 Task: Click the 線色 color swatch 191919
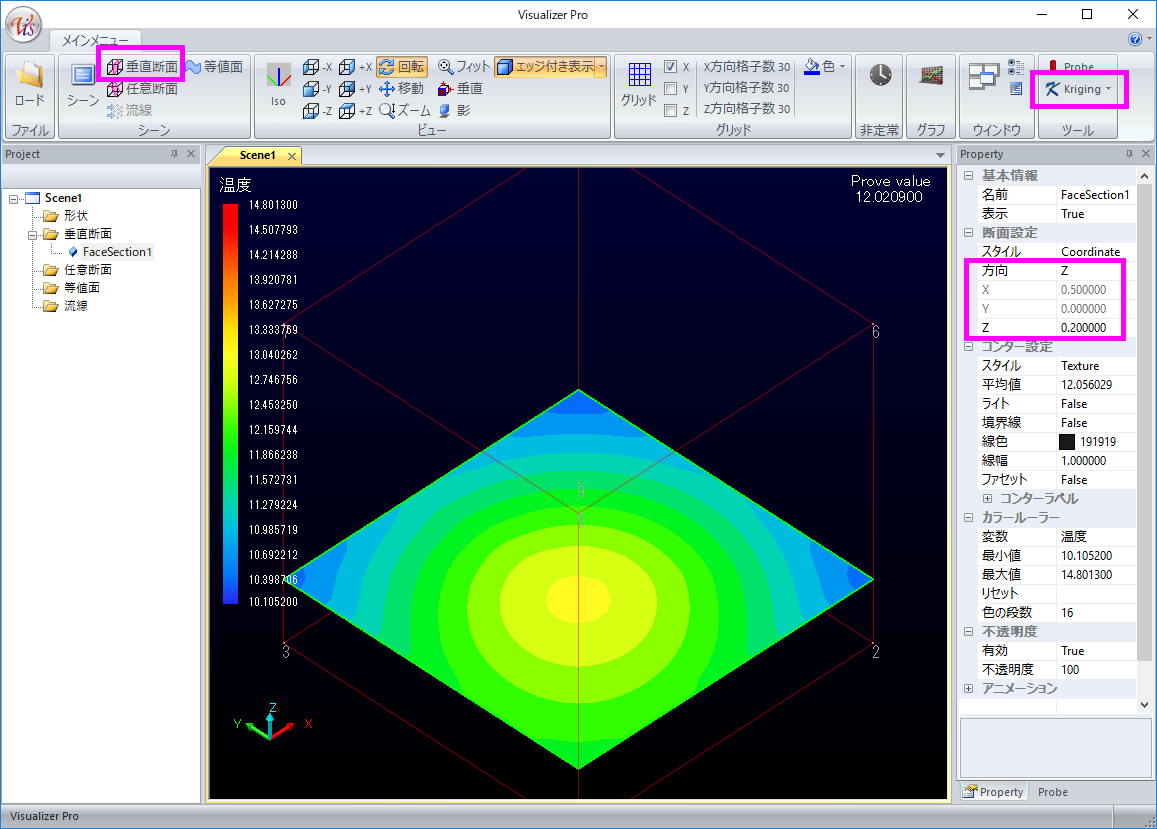click(1067, 441)
